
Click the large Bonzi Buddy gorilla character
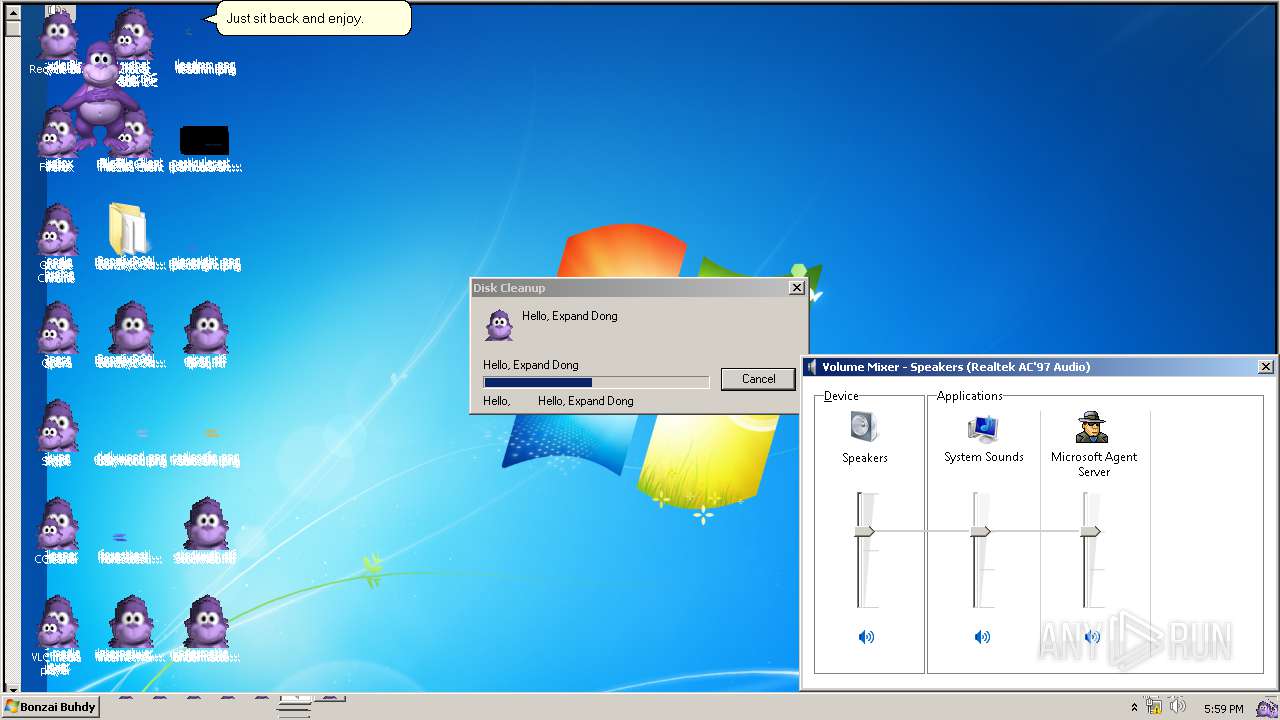pyautogui.click(x=99, y=95)
